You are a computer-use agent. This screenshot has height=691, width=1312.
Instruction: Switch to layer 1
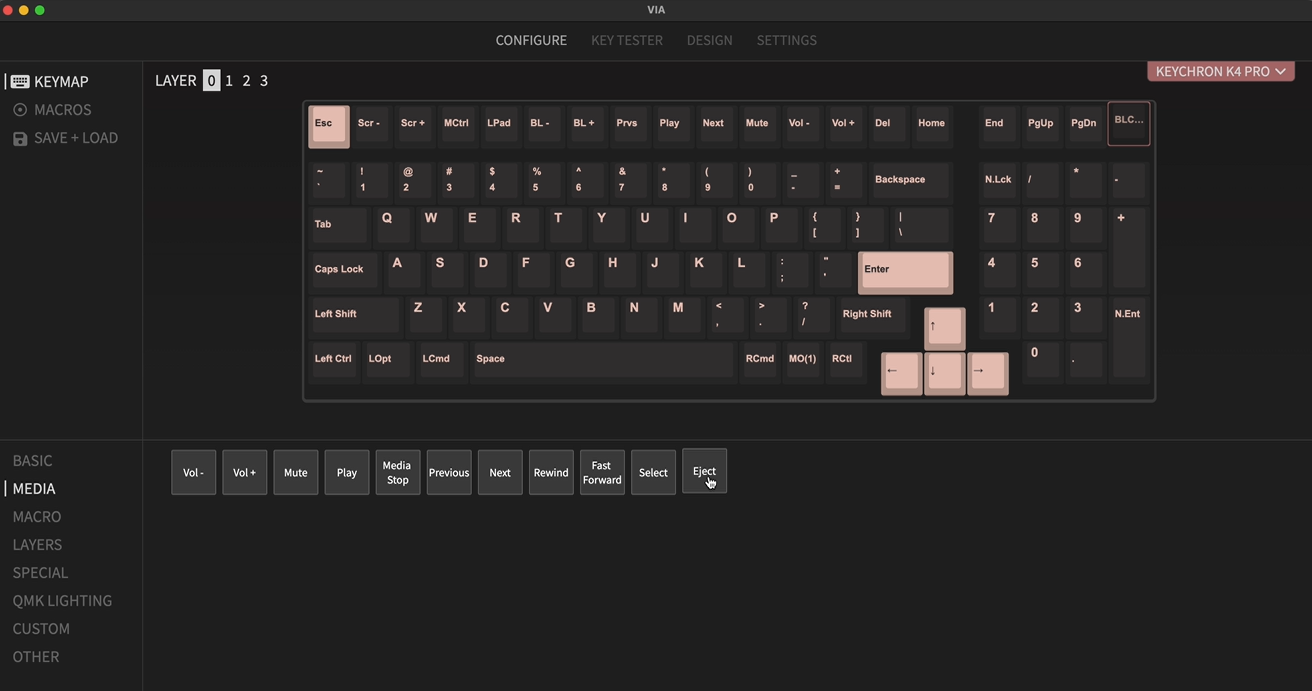(x=229, y=81)
